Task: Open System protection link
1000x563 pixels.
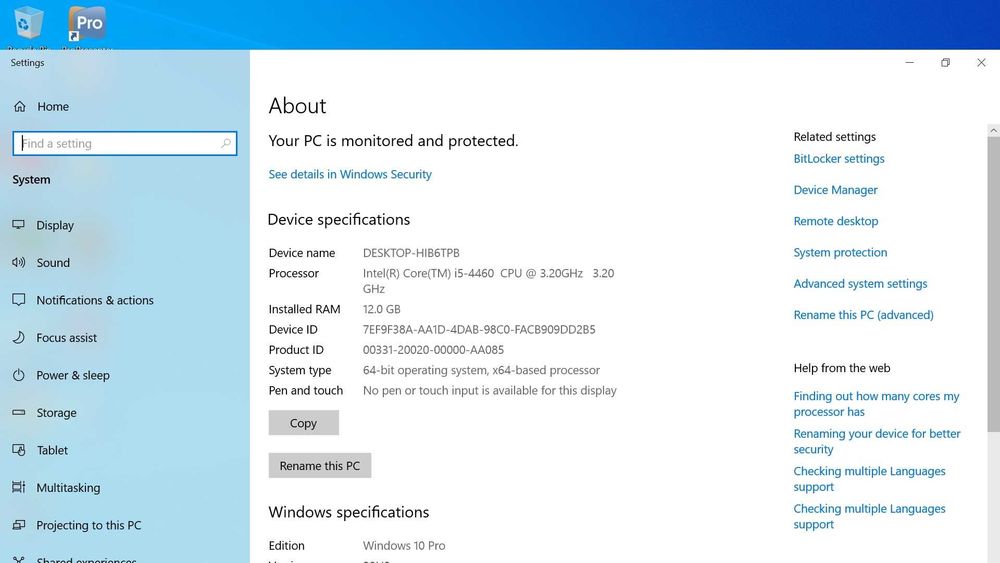Action: (840, 252)
